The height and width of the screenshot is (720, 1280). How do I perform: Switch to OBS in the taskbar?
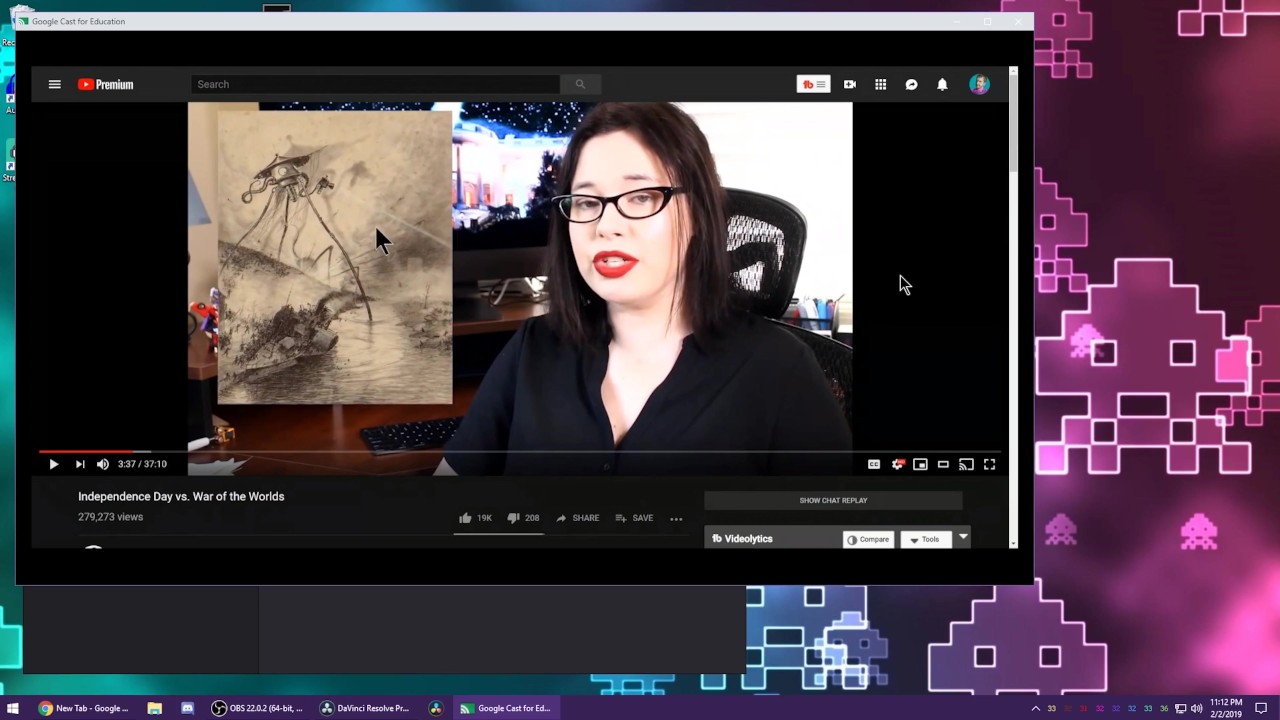257,708
